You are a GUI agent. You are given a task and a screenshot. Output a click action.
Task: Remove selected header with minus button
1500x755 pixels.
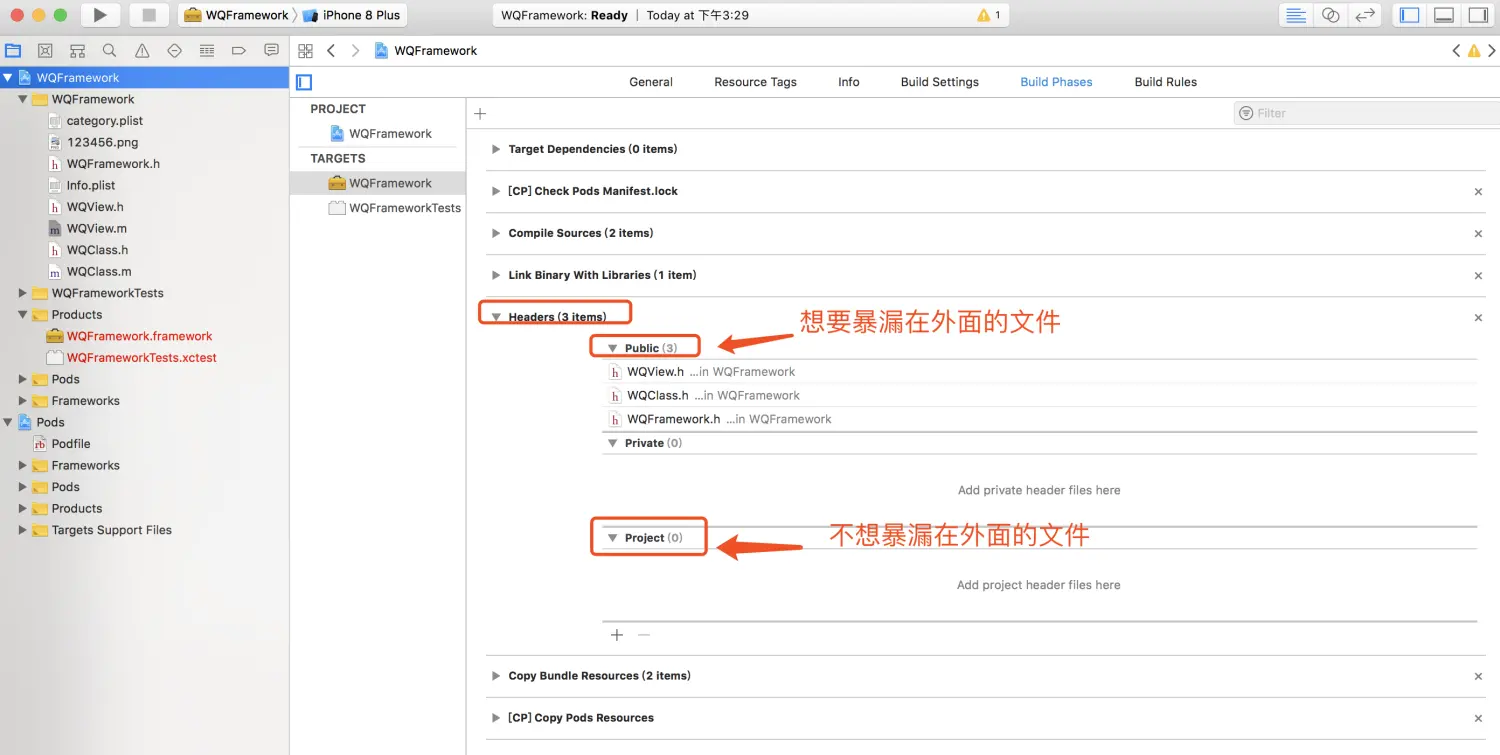[x=644, y=635]
